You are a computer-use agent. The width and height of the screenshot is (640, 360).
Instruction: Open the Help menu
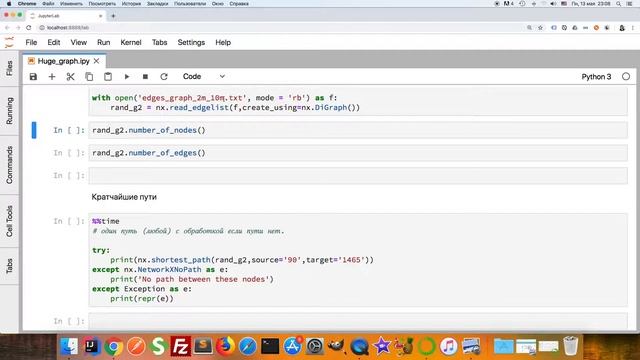(x=223, y=42)
